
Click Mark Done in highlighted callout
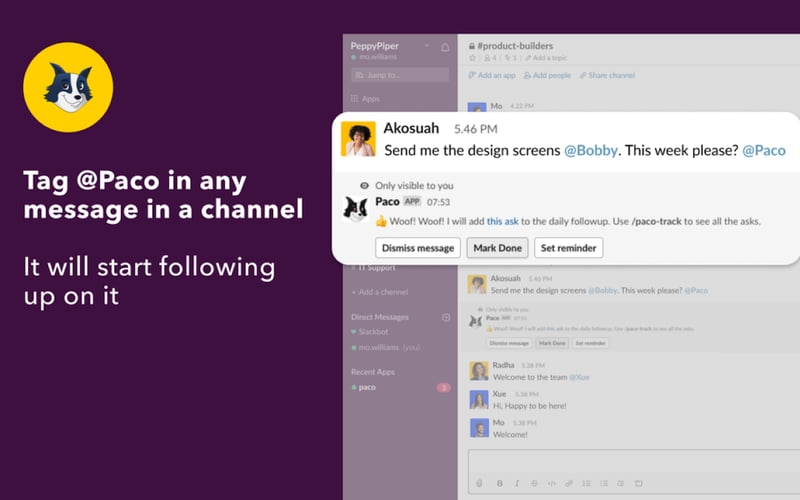click(497, 248)
